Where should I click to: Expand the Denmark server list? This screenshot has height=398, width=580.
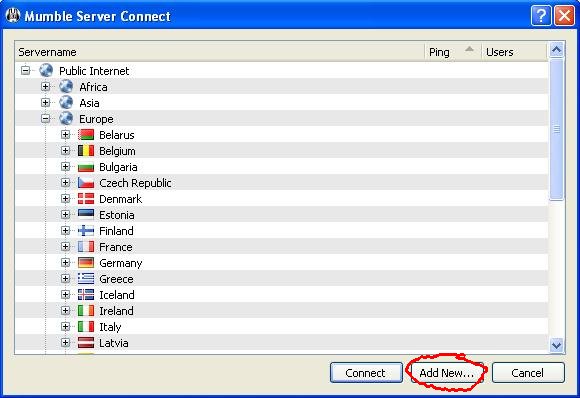[x=65, y=199]
